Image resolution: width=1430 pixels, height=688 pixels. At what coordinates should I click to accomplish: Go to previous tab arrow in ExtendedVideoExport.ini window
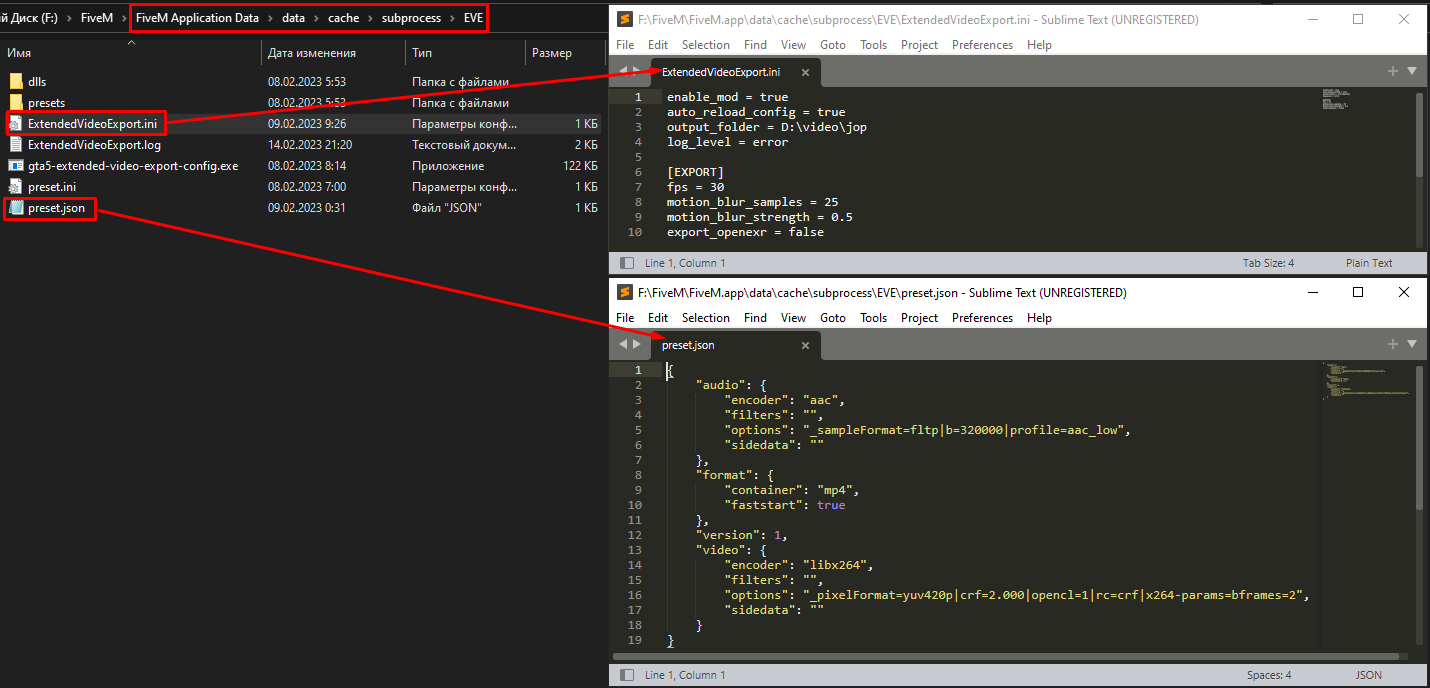623,71
